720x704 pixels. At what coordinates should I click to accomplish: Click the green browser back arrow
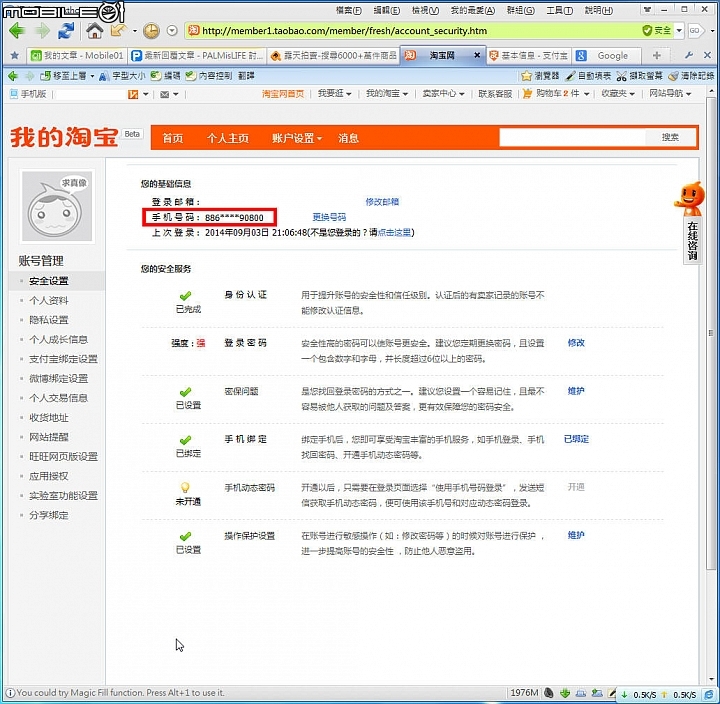17,31
